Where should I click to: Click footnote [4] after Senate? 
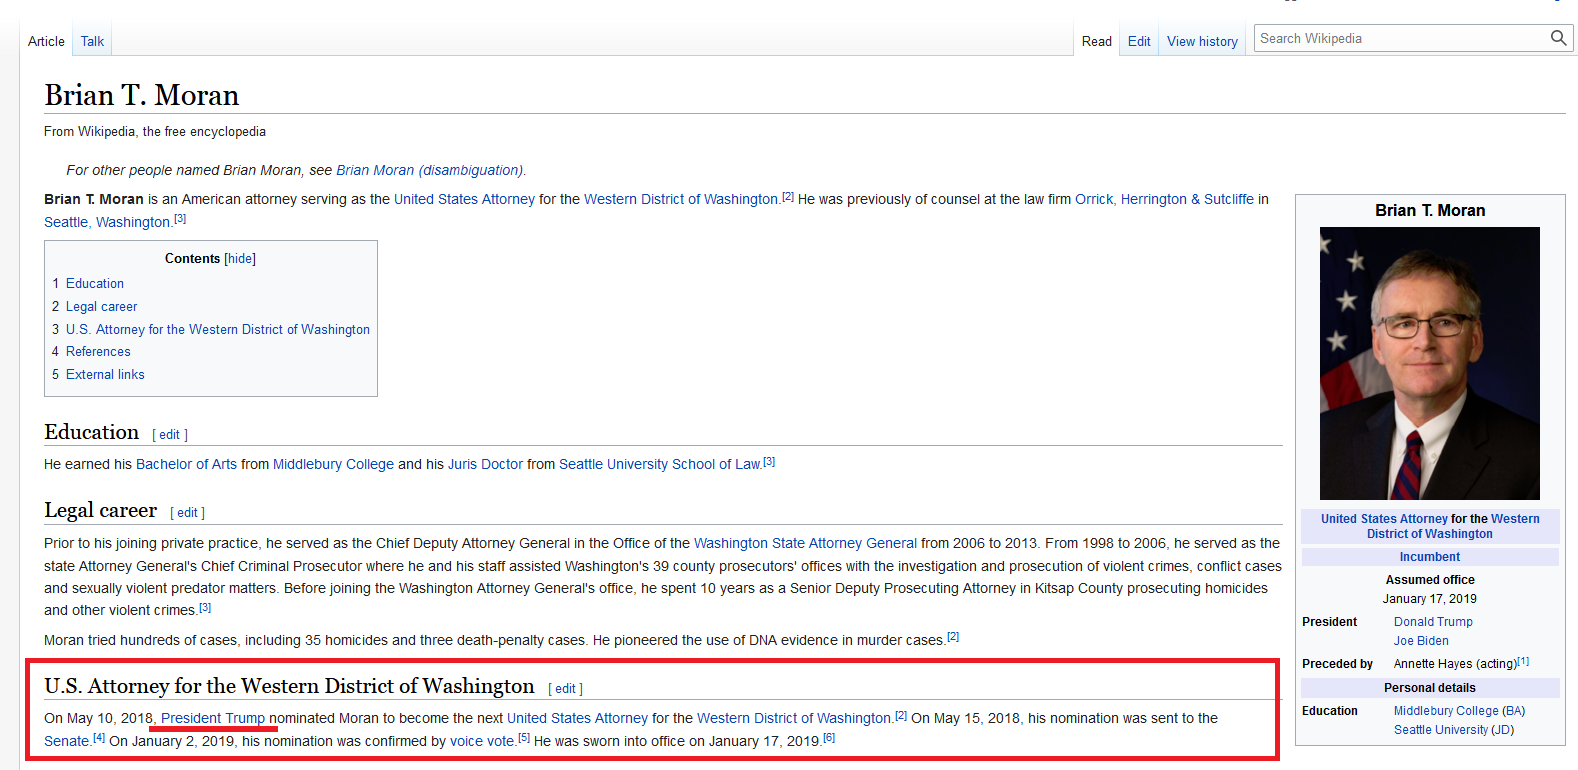[99, 738]
